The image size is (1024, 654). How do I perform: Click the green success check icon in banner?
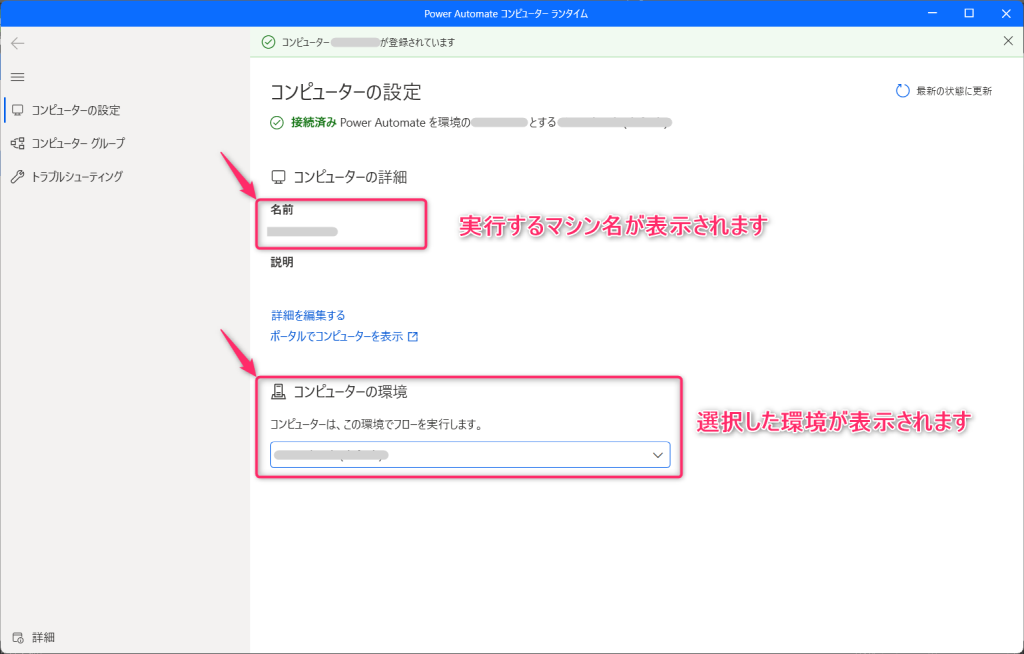point(268,42)
